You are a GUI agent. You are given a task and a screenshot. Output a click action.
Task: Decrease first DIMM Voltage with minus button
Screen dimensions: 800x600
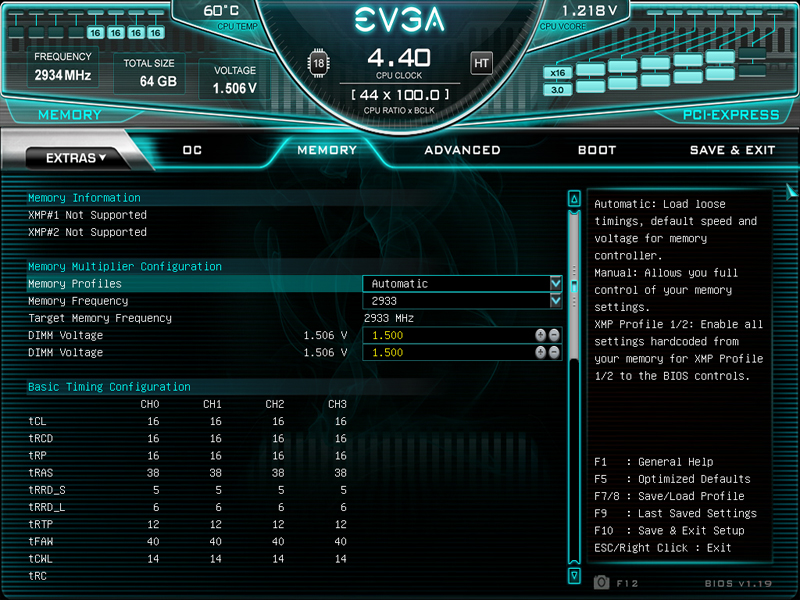(554, 335)
